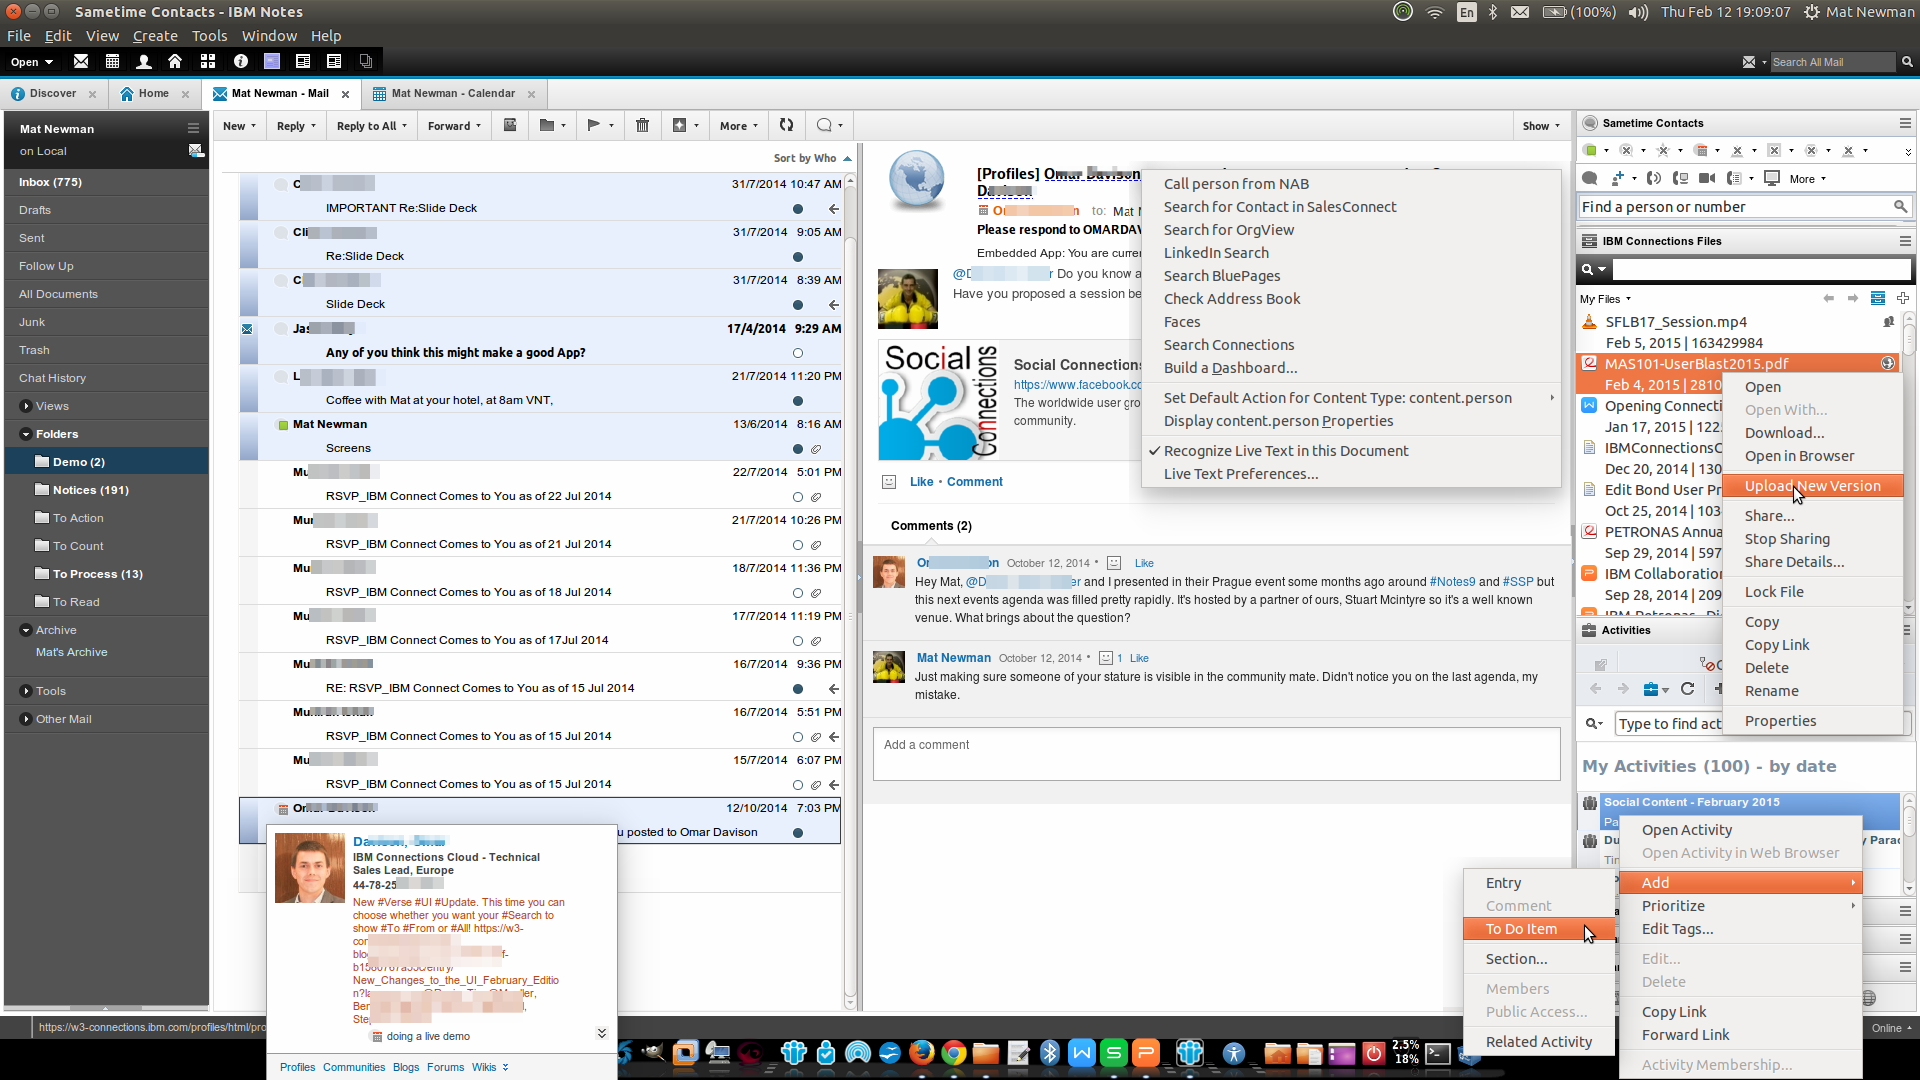1920x1080 pixels.
Task: Open the My Files dropdown
Action: coord(1606,299)
